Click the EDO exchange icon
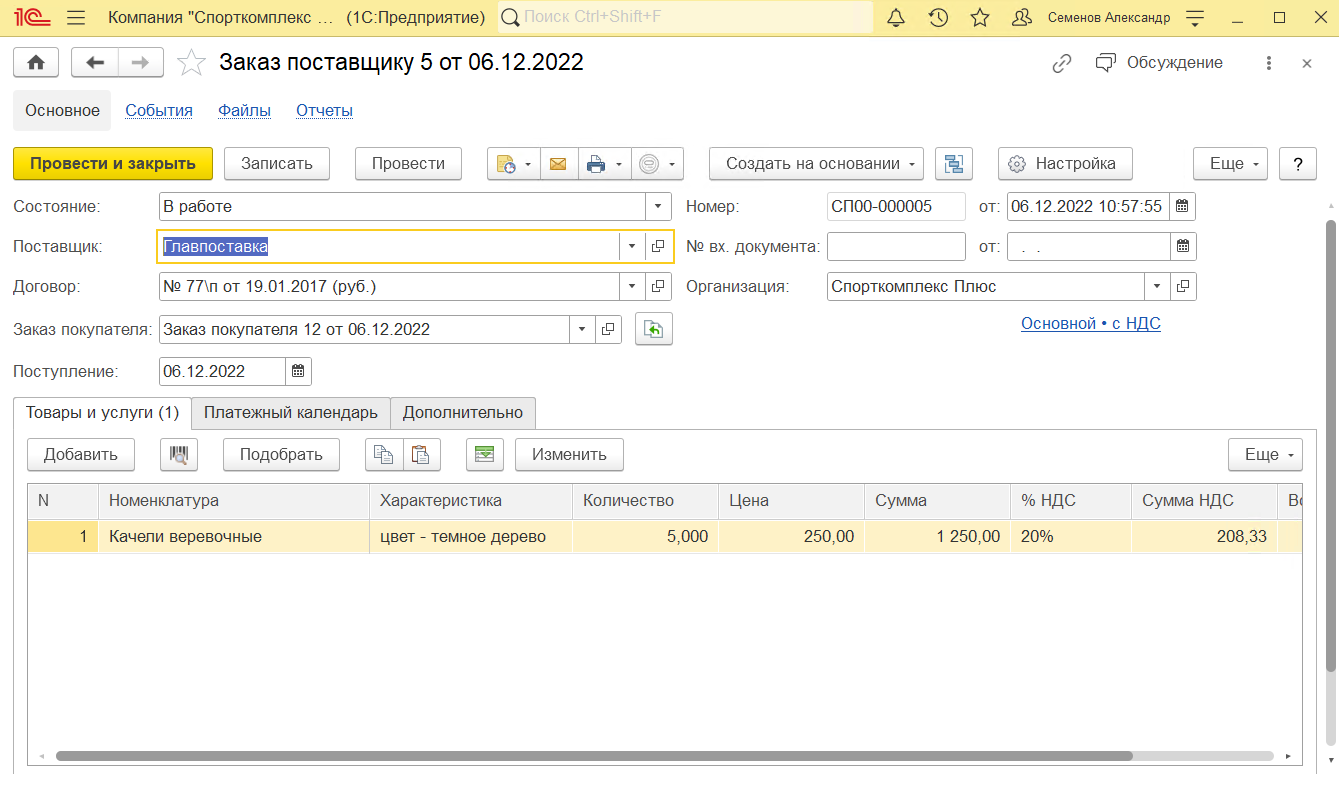The image size is (1339, 787). click(x=649, y=164)
